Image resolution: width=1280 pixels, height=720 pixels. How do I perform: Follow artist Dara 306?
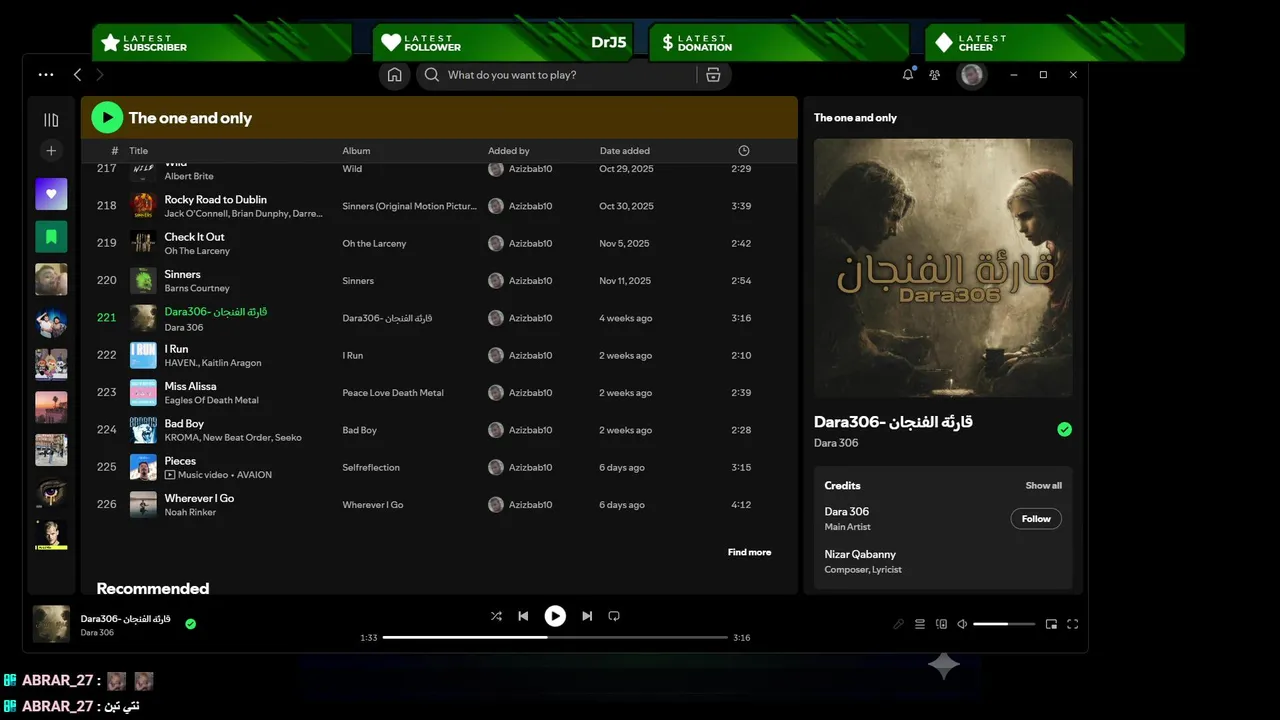tap(1036, 519)
